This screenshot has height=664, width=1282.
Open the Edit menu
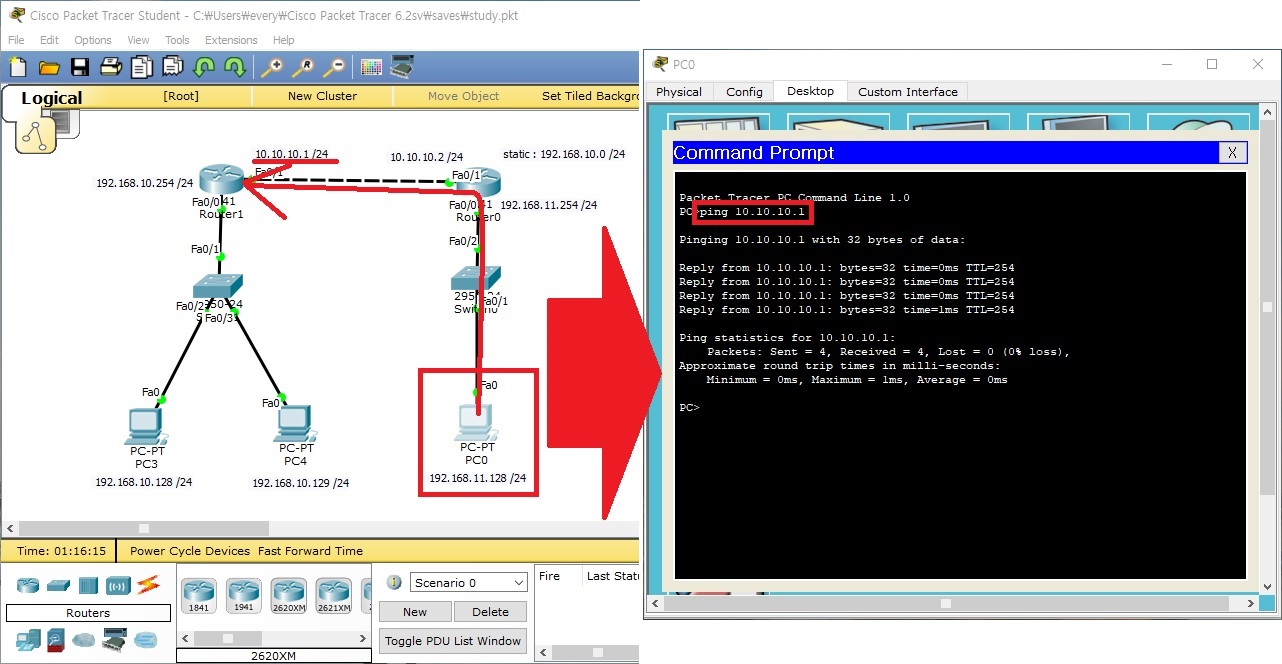(49, 40)
